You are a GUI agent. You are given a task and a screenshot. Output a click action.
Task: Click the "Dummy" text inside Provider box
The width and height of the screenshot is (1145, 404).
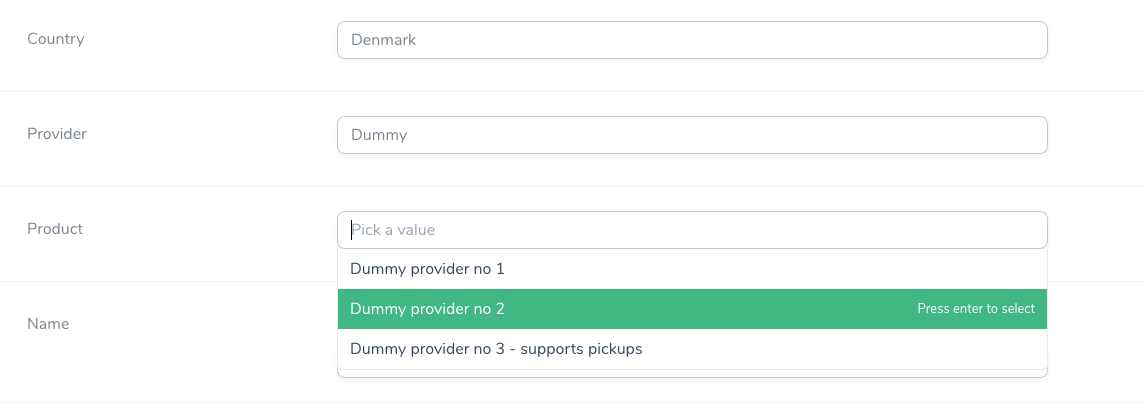point(379,135)
